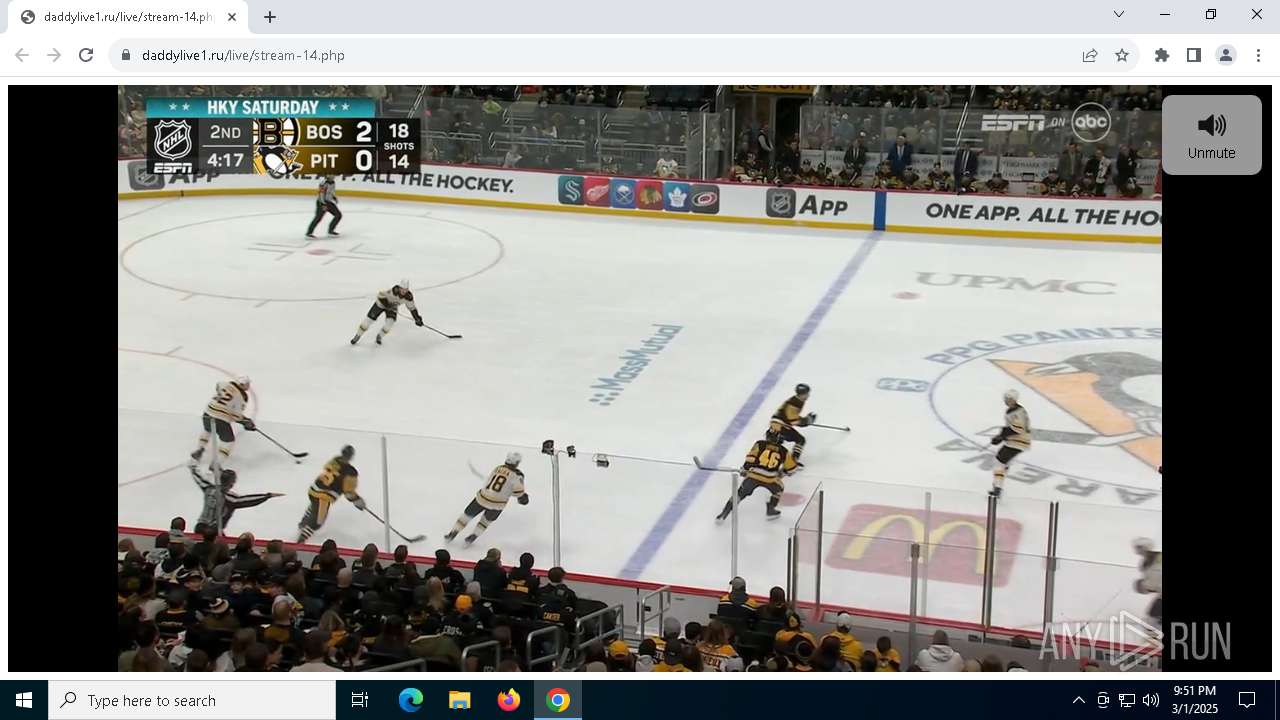Viewport: 1280px width, 720px height.
Task: Open the Chrome profile avatar
Action: tap(1226, 55)
